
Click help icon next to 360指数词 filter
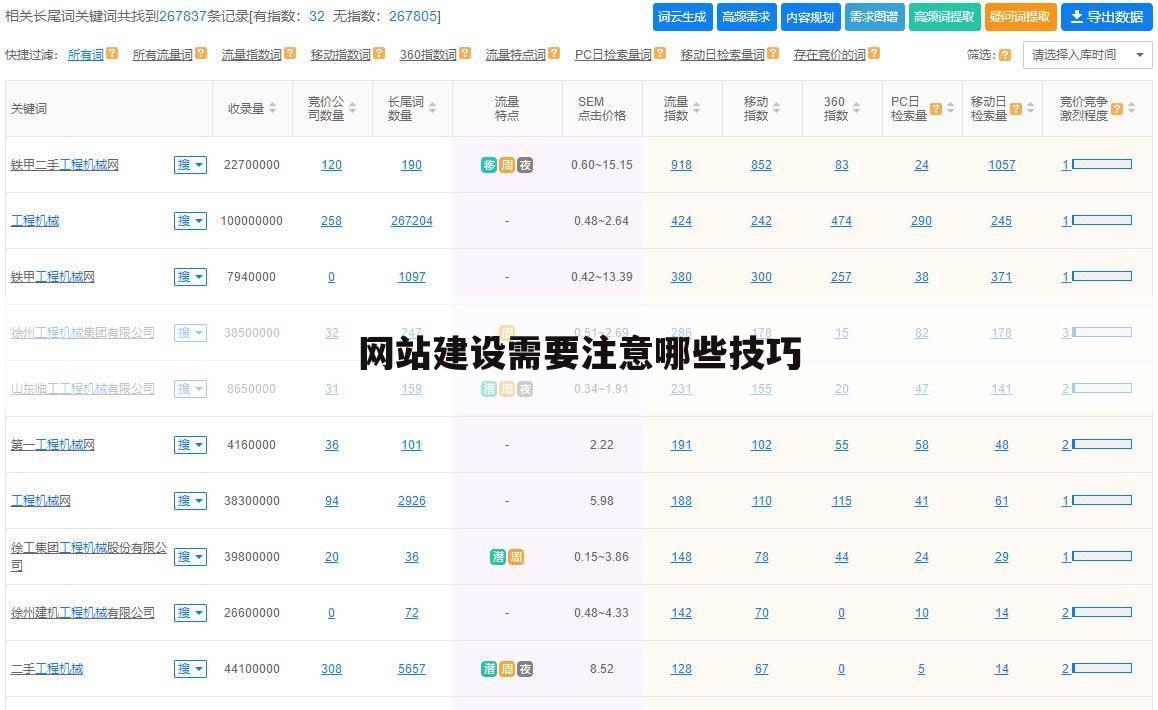(x=465, y=53)
